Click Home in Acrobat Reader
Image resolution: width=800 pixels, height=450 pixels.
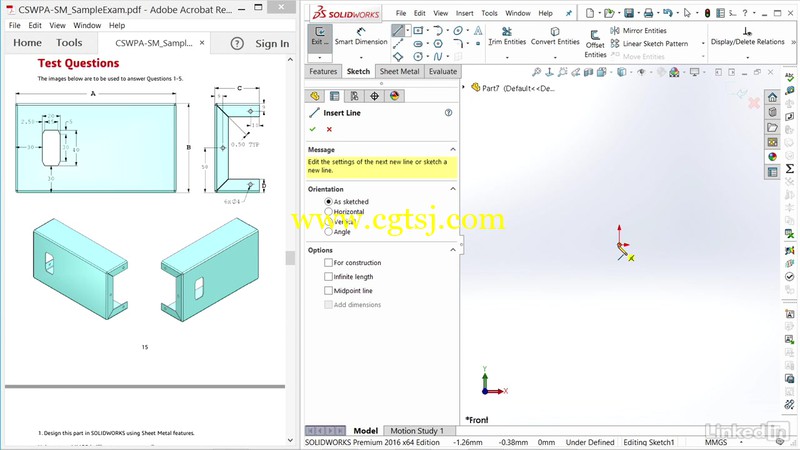pos(28,43)
